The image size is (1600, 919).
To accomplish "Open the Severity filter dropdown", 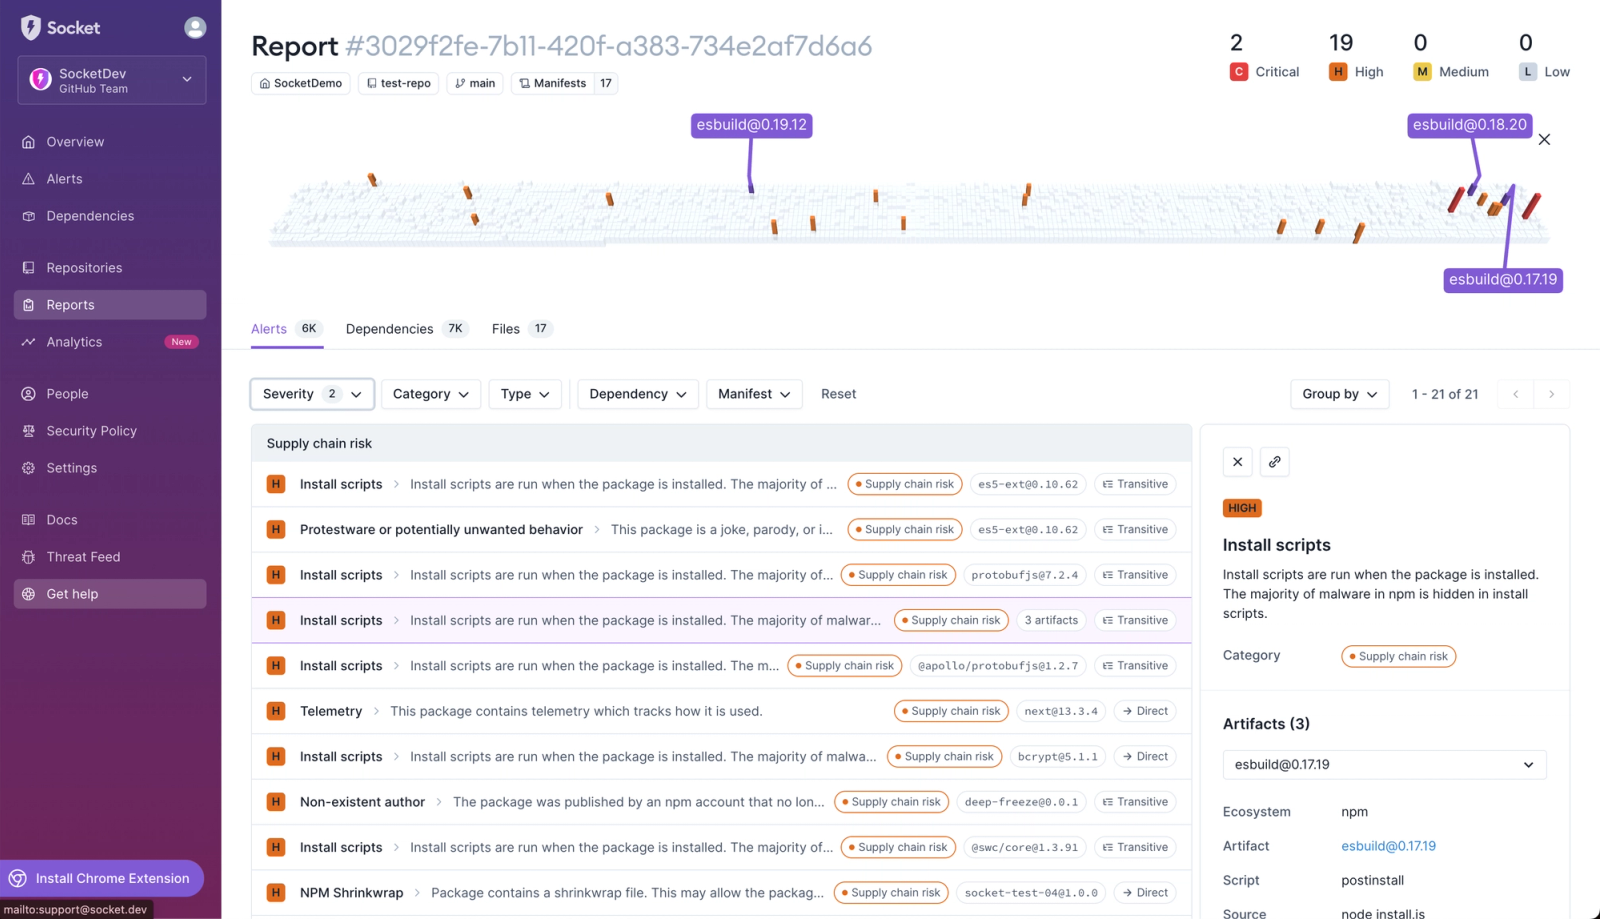I will click(312, 394).
